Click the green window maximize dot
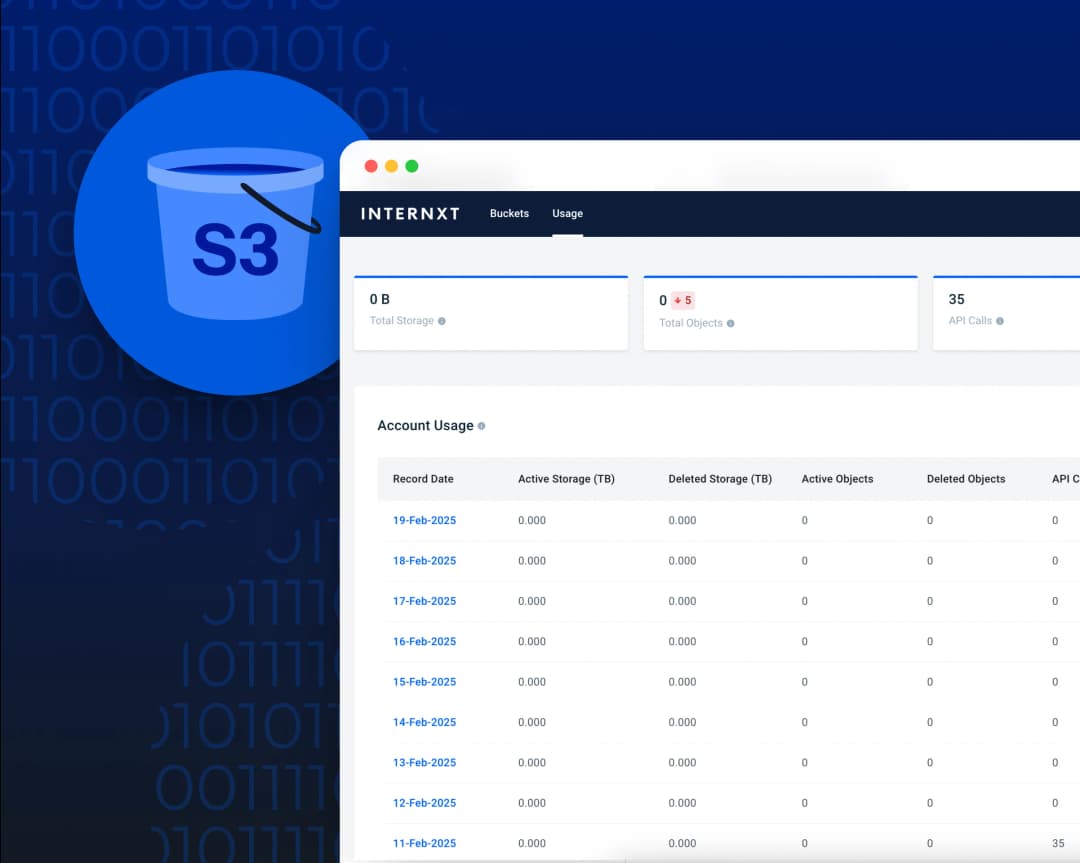 (412, 166)
